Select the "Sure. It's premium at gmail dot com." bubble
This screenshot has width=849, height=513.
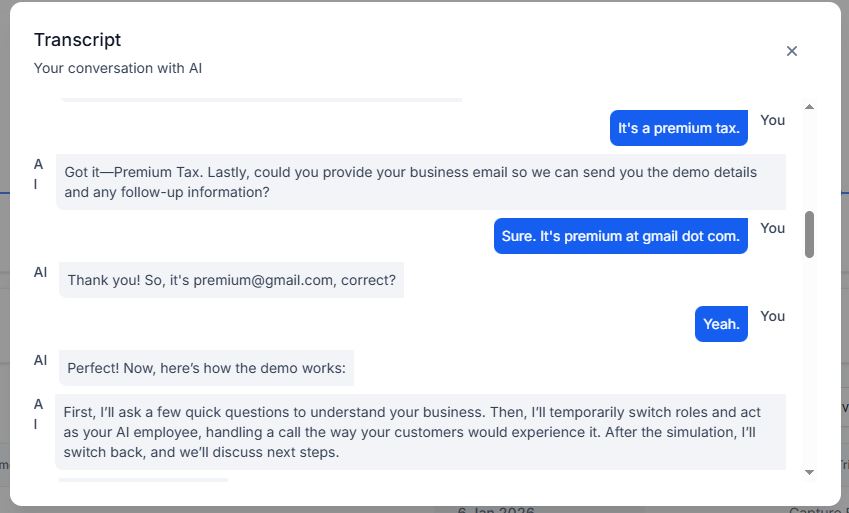(x=621, y=236)
